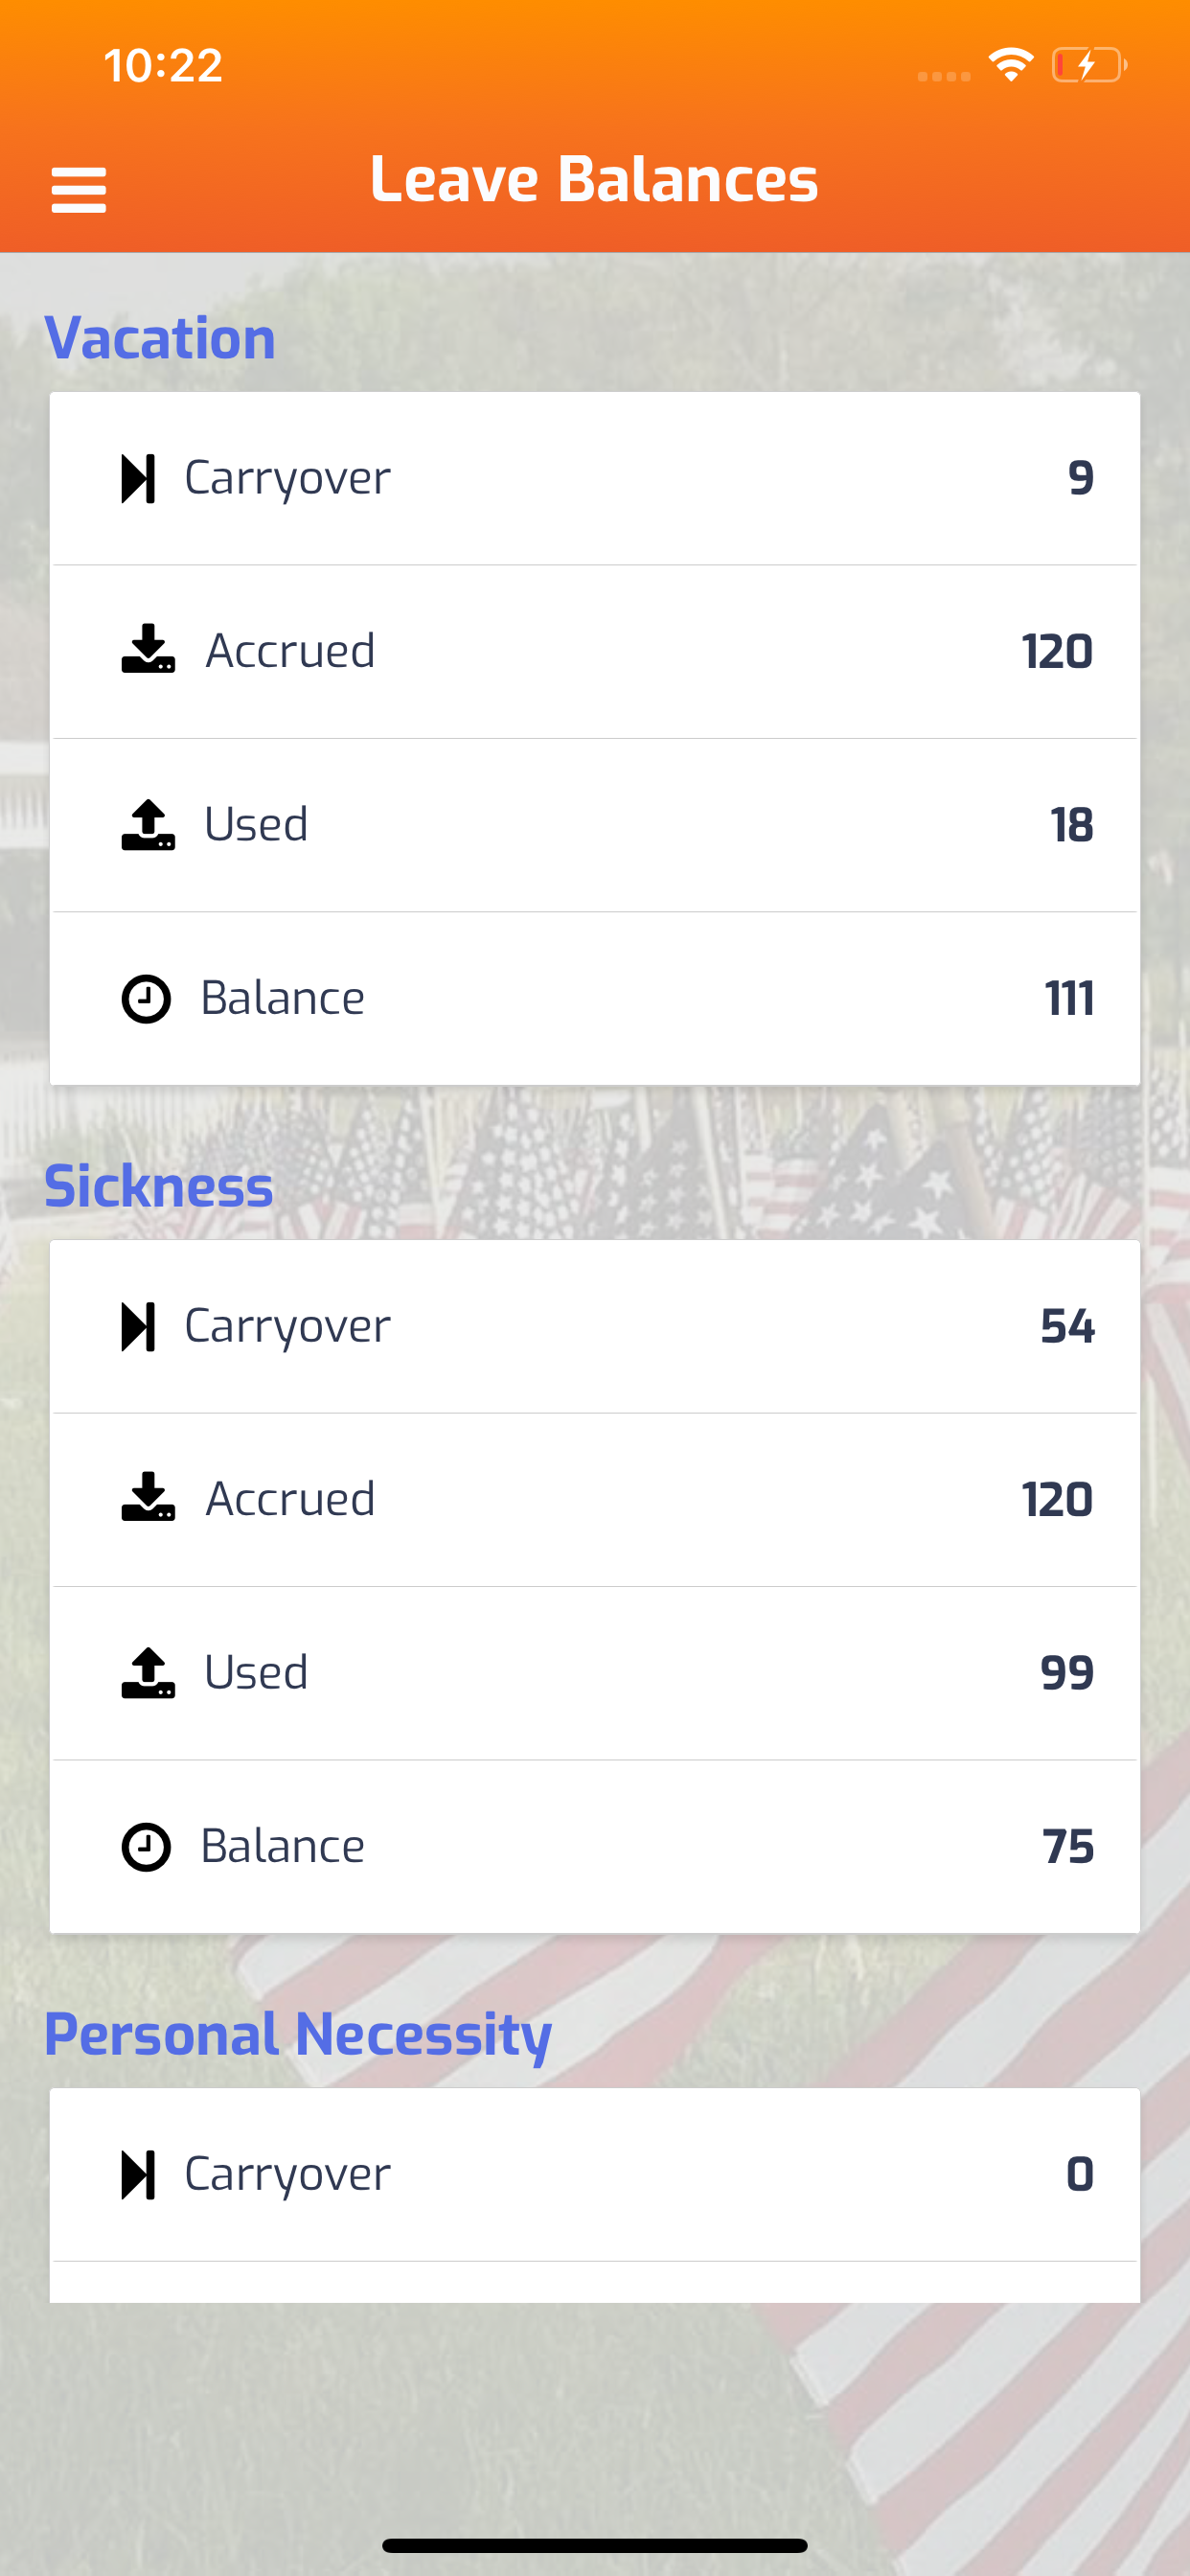Viewport: 1190px width, 2576px height.
Task: Open the hamburger menu
Action: pos(78,189)
